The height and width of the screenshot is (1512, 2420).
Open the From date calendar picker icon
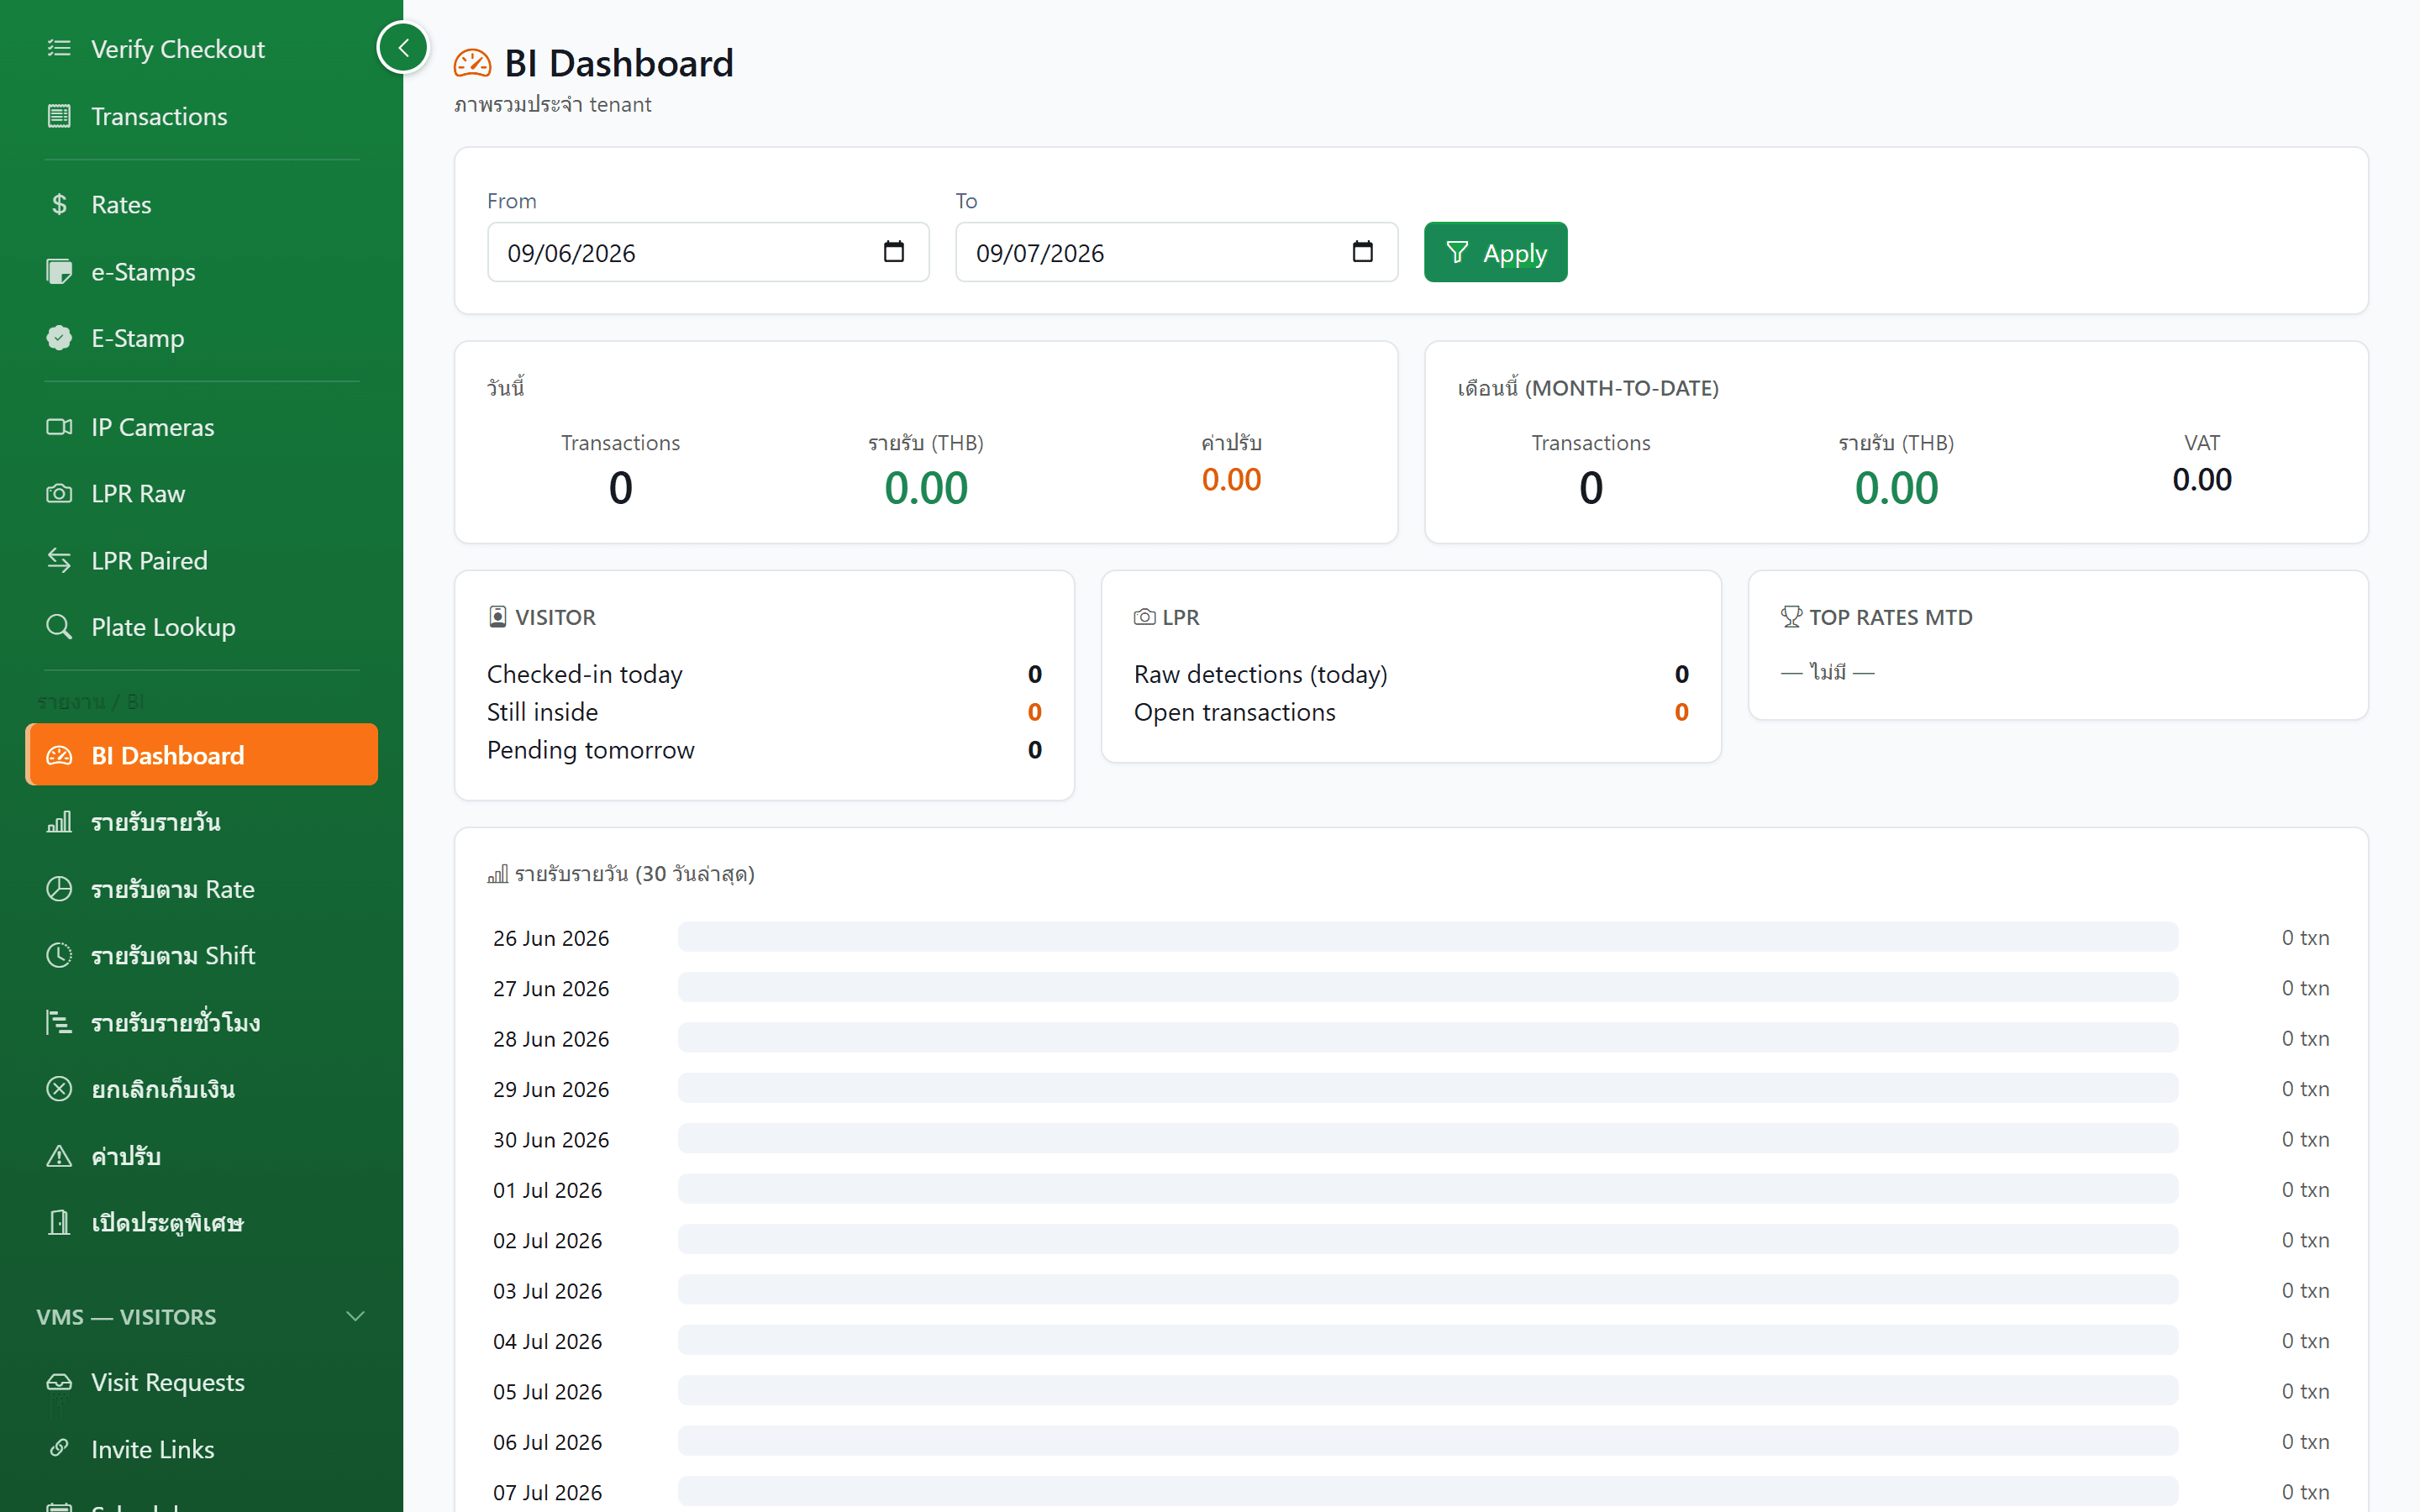click(x=894, y=252)
